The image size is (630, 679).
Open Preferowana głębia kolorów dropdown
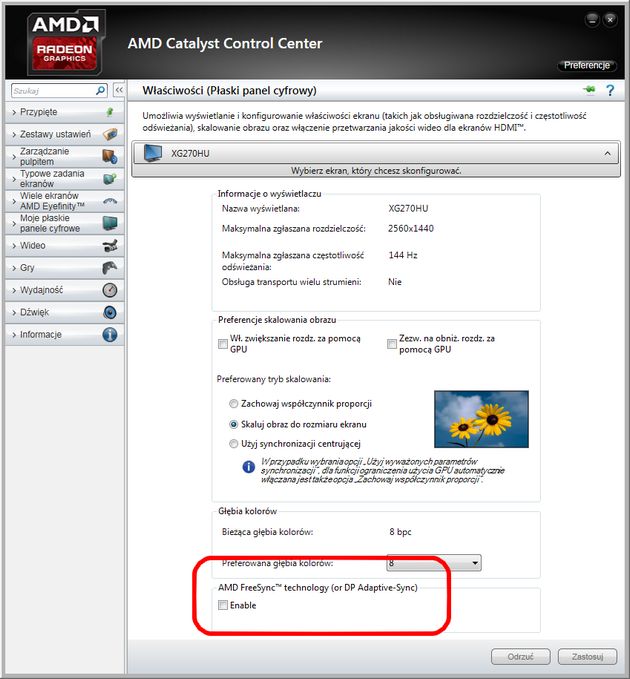434,563
